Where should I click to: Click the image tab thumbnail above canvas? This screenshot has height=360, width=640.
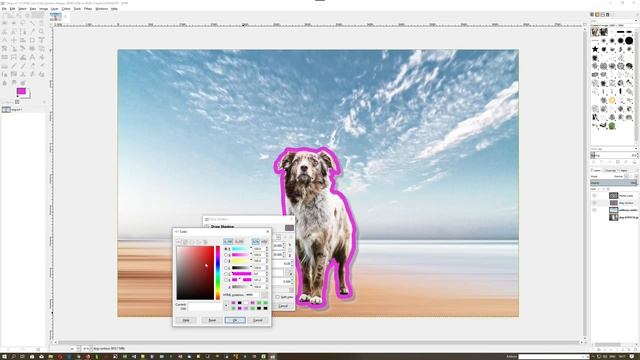pos(56,17)
